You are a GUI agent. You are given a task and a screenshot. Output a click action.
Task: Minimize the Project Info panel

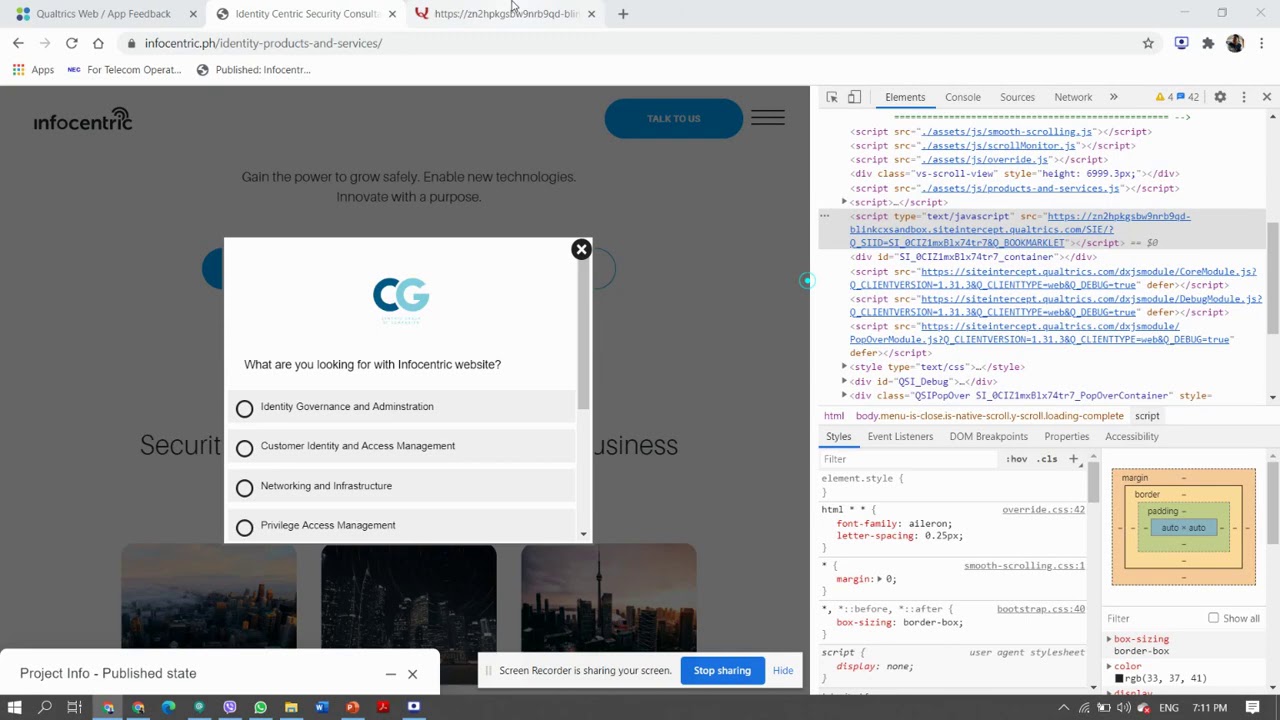coord(391,674)
